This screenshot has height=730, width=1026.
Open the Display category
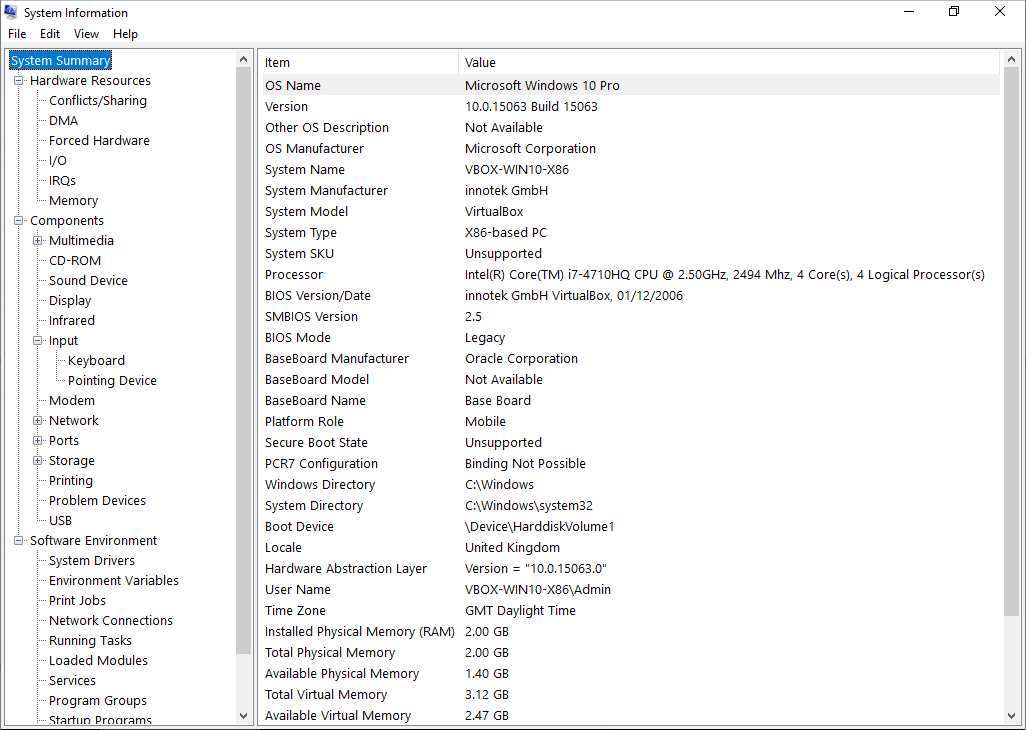tap(70, 301)
